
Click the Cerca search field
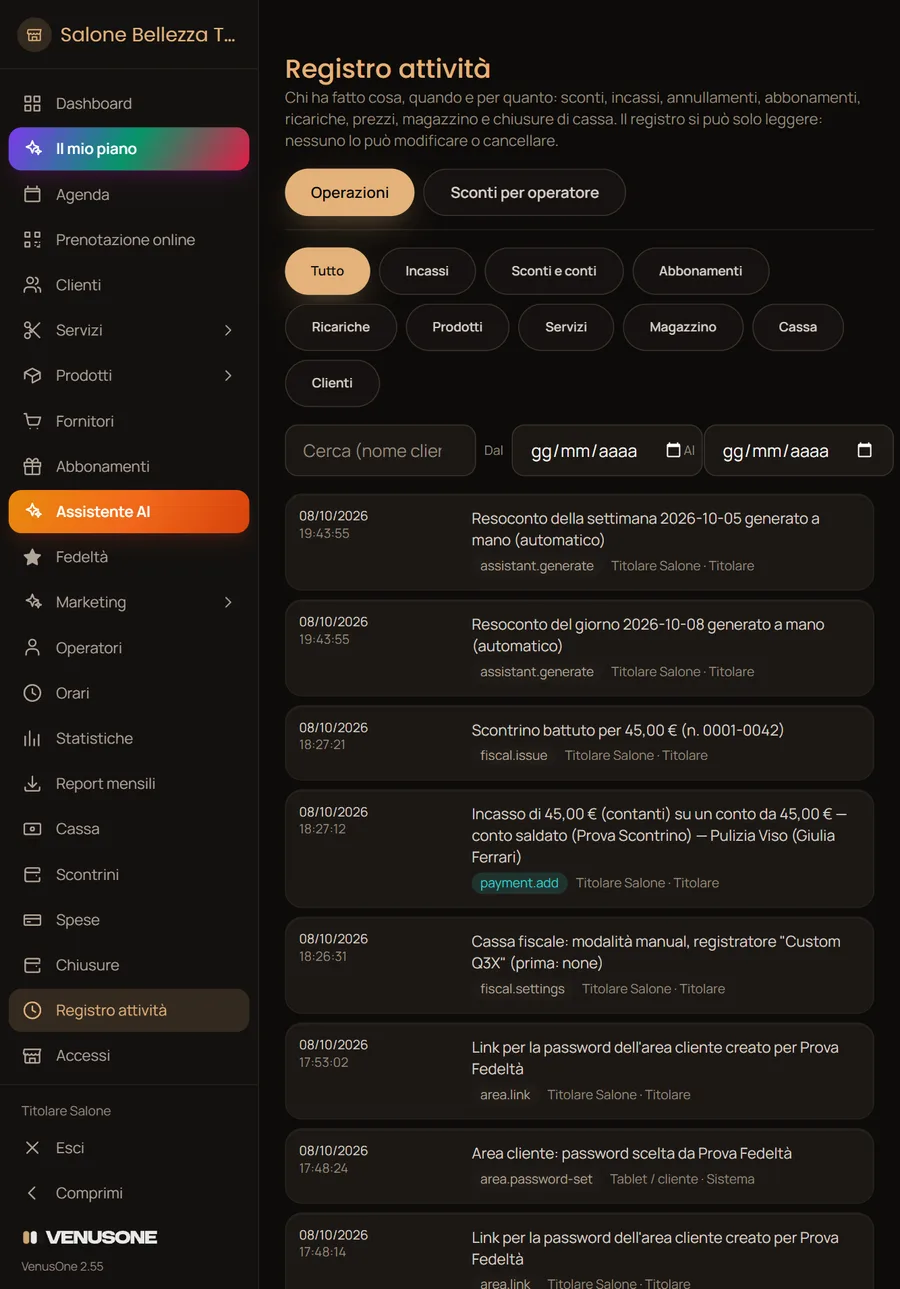pos(380,450)
